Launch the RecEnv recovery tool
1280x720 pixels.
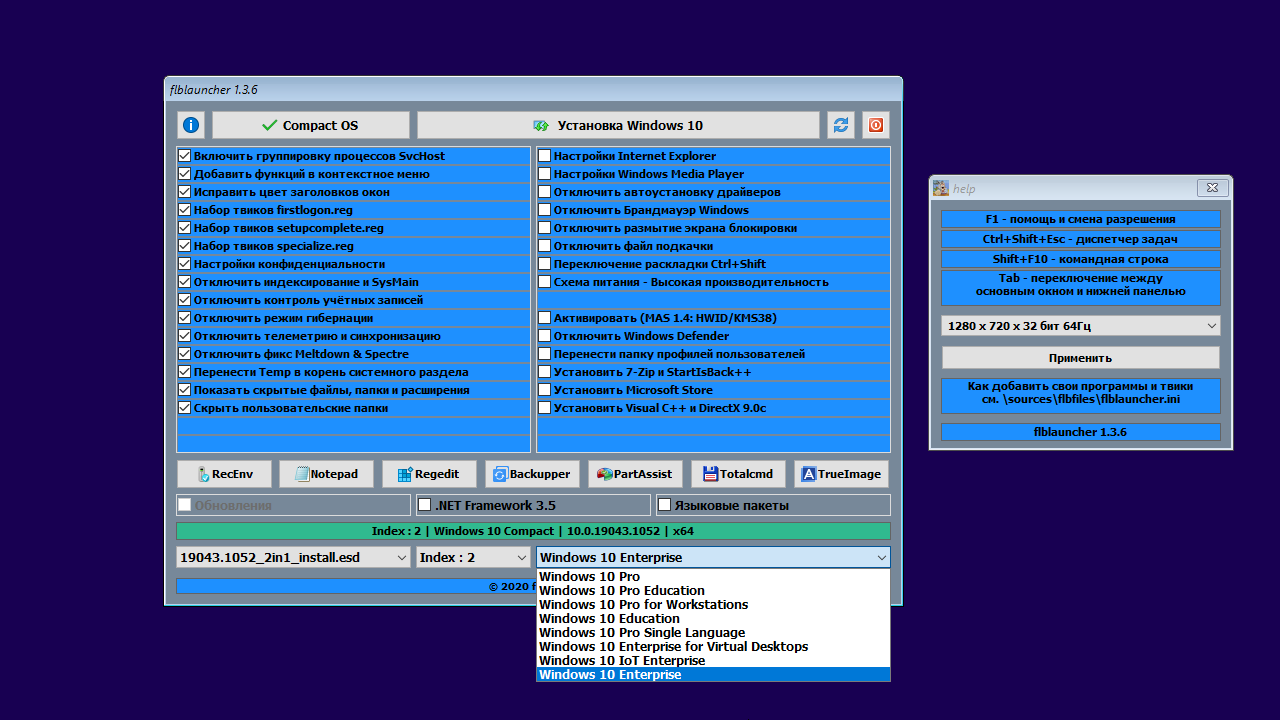pyautogui.click(x=224, y=474)
